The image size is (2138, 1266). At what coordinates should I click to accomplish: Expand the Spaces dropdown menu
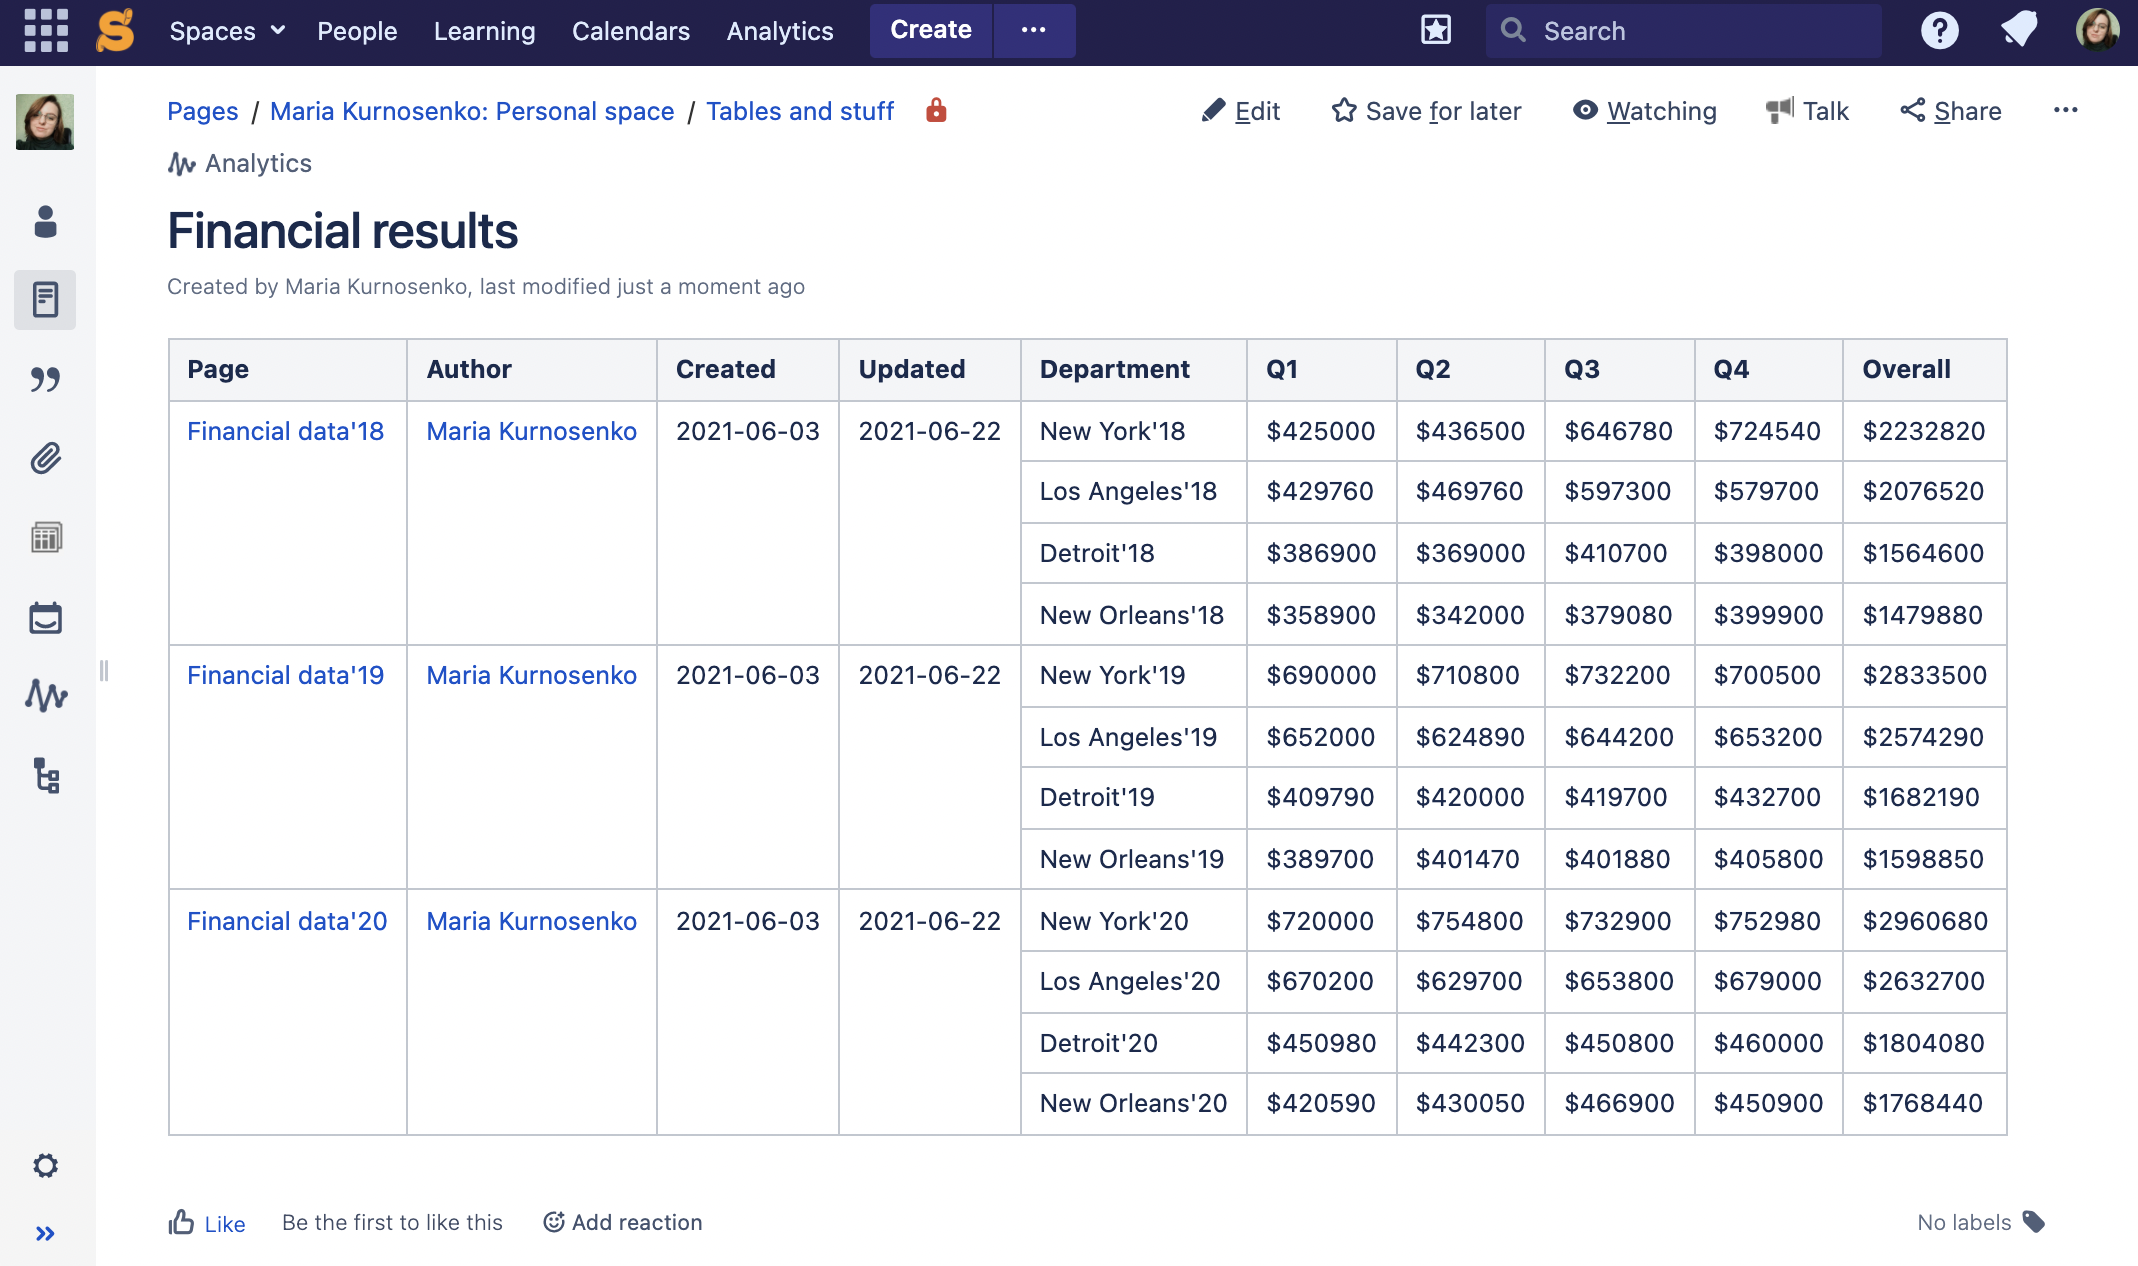pyautogui.click(x=227, y=31)
